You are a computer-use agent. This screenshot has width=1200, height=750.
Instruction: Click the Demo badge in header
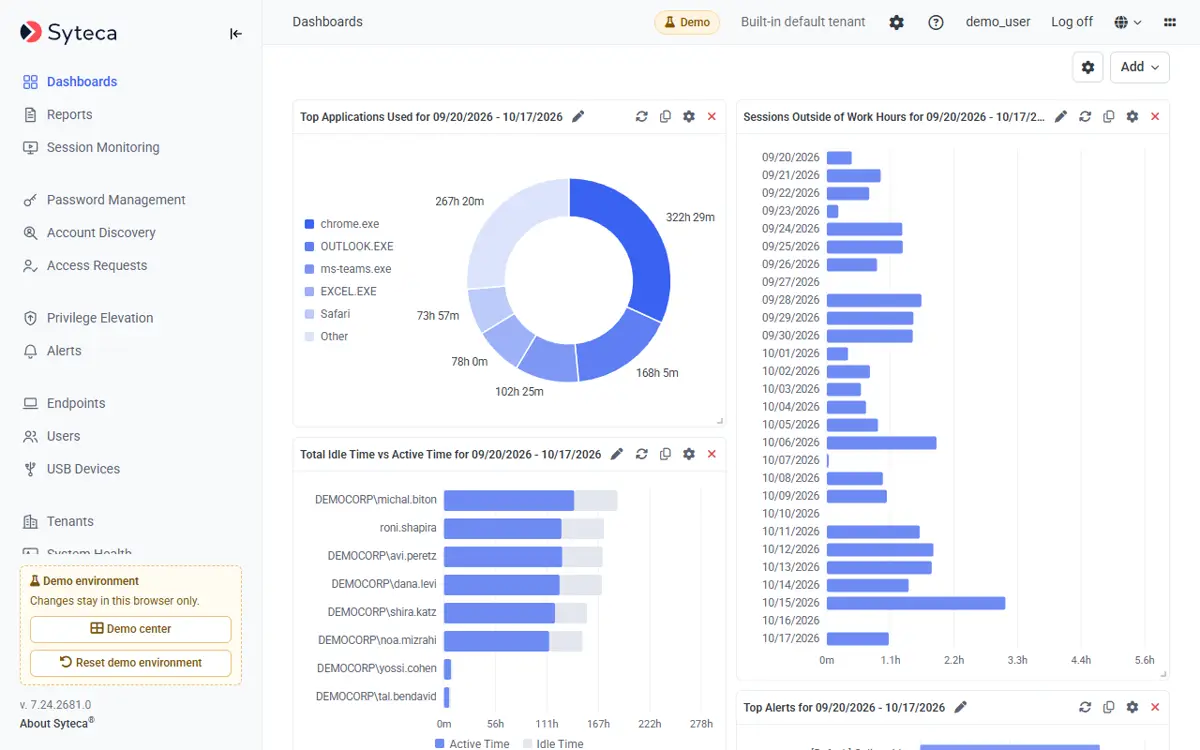tap(687, 22)
